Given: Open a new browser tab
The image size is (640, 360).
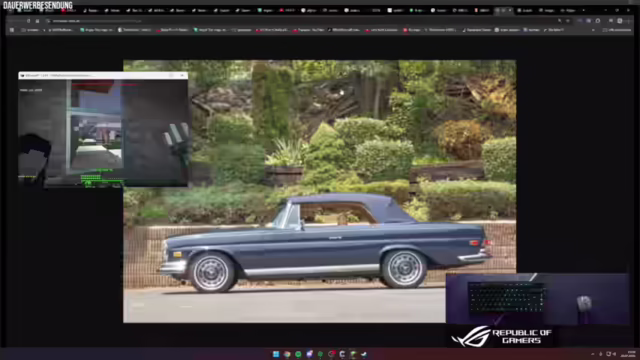Looking at the screenshot, I should (x=584, y=10).
